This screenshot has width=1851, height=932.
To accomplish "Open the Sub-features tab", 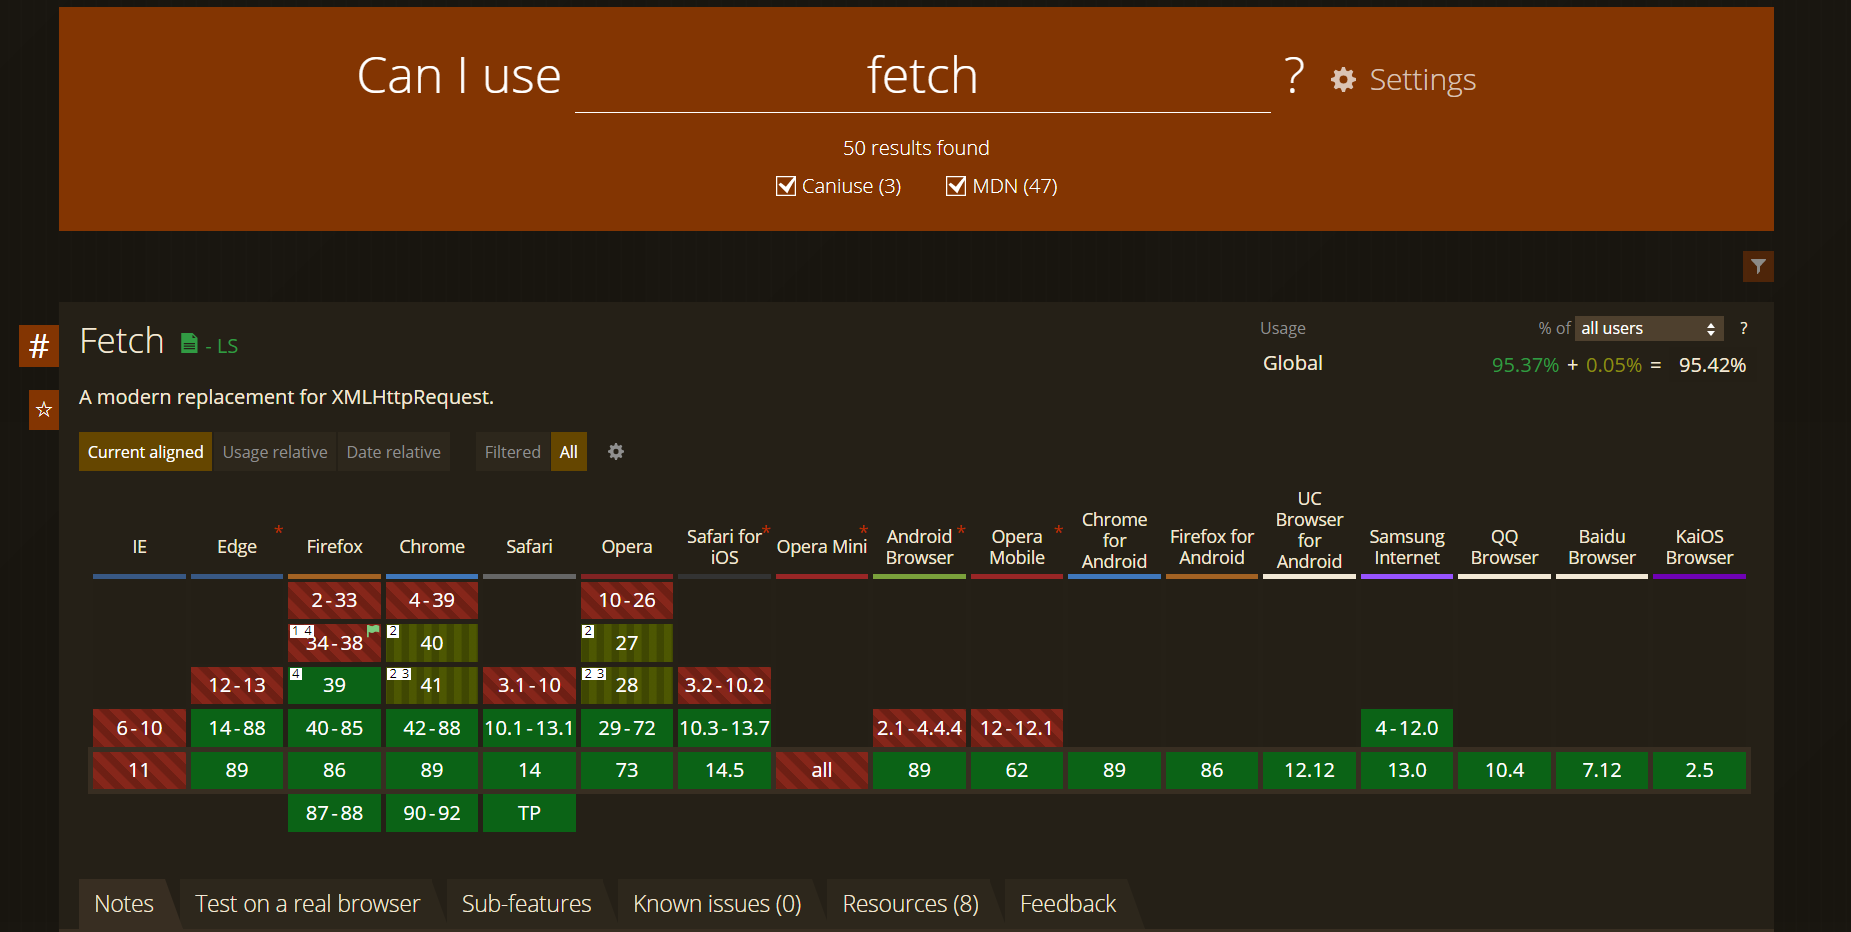I will (527, 904).
